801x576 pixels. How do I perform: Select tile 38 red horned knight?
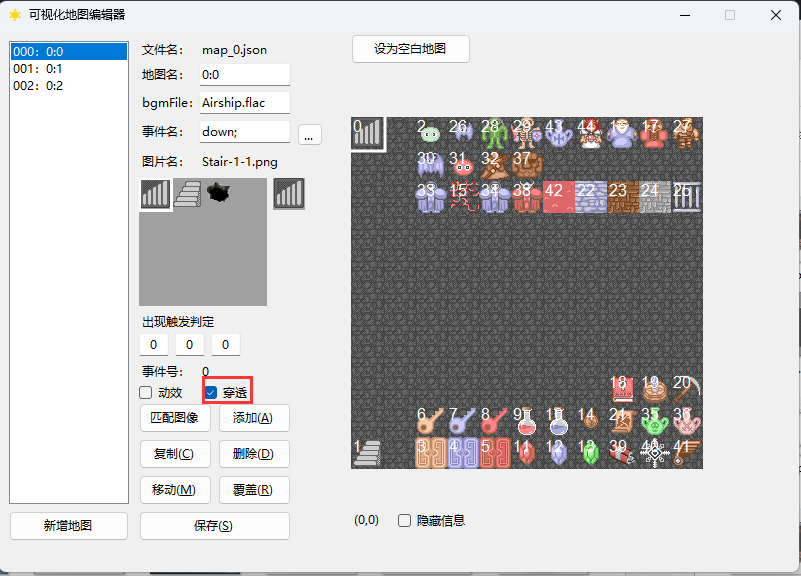click(527, 197)
